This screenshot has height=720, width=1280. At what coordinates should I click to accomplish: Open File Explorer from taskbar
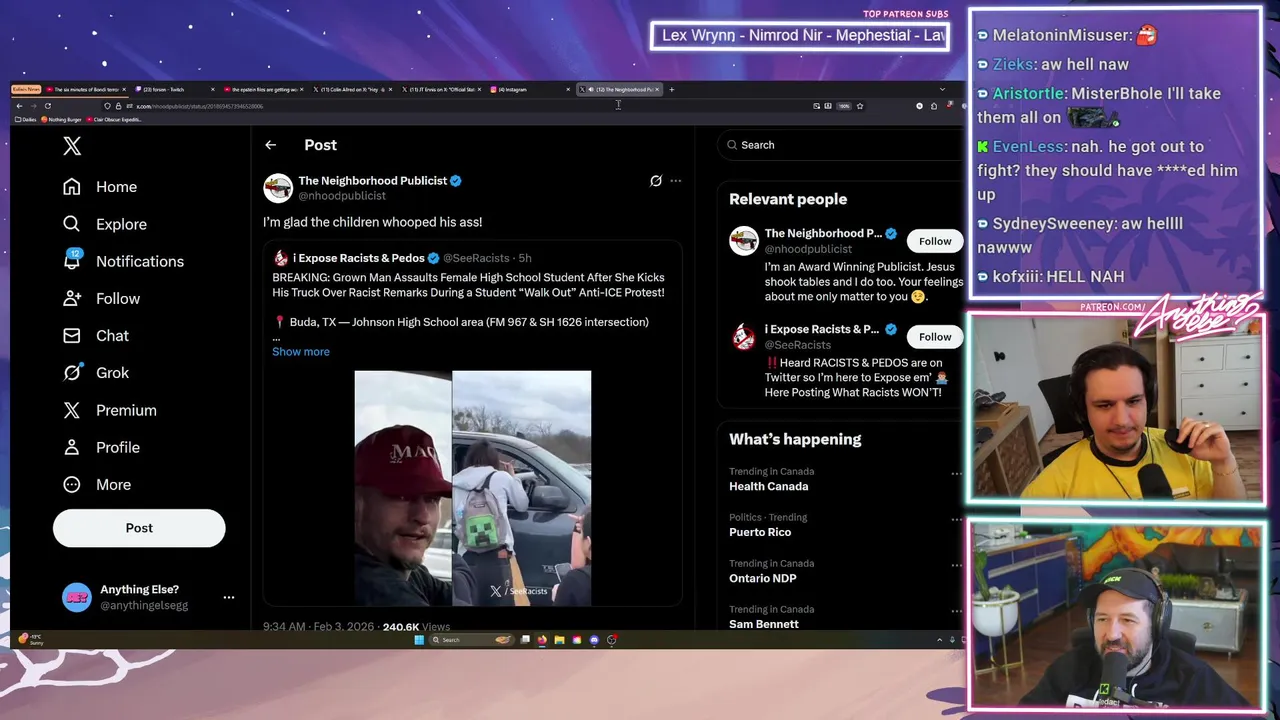pos(559,640)
